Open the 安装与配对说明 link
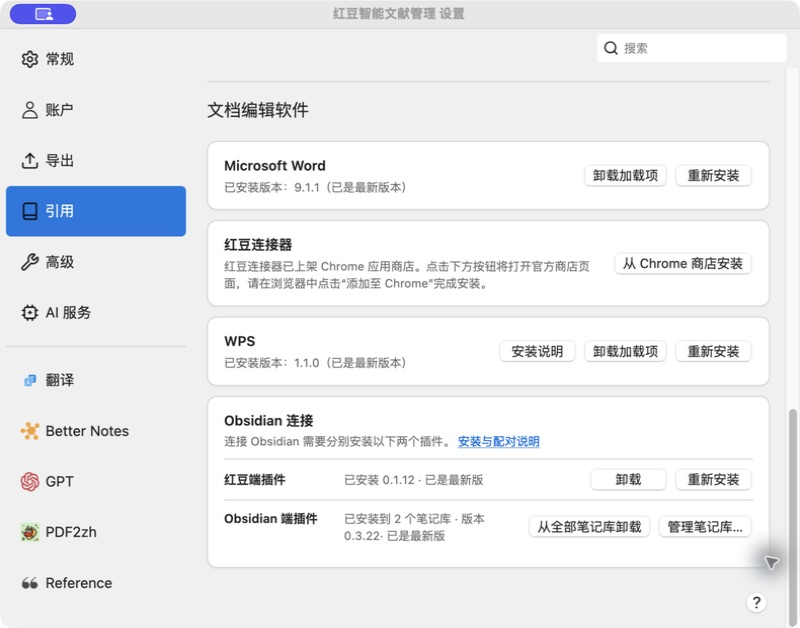 498,441
